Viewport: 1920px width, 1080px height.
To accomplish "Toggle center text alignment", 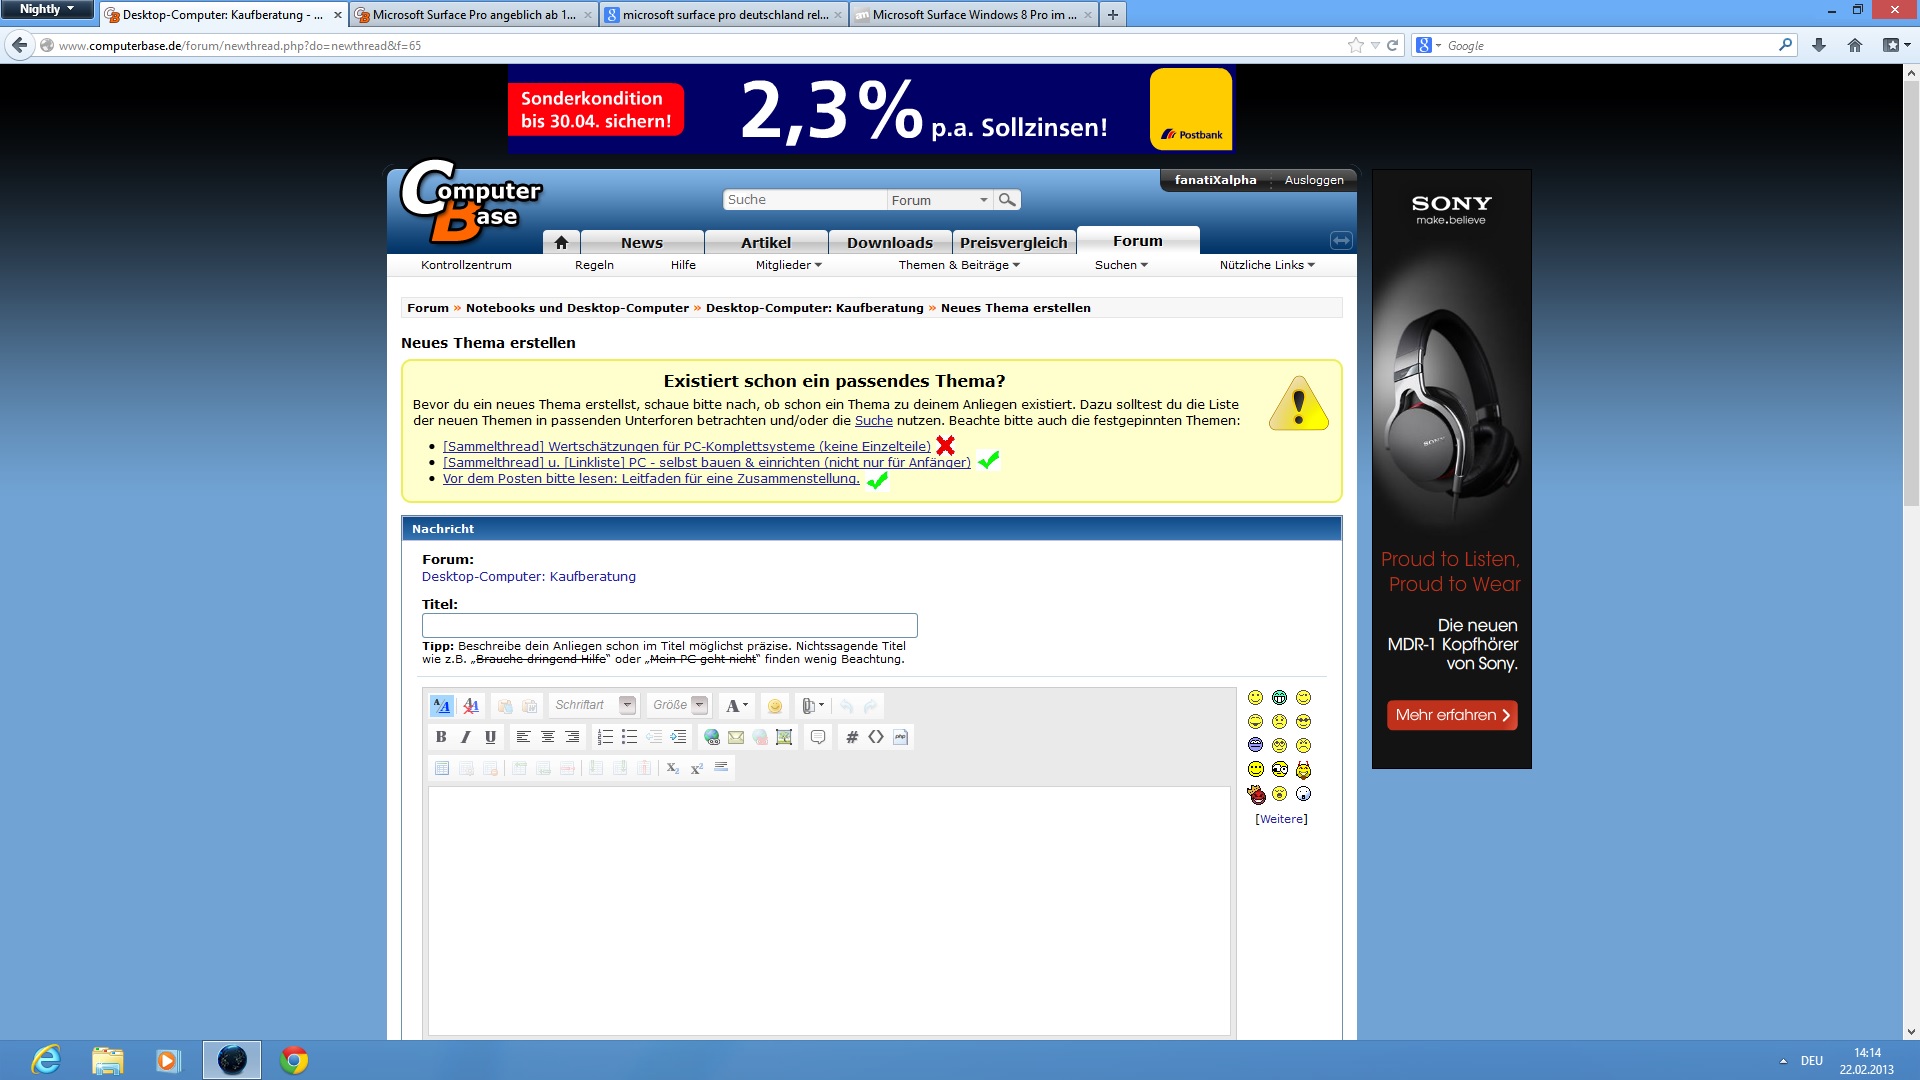I will 548,737.
